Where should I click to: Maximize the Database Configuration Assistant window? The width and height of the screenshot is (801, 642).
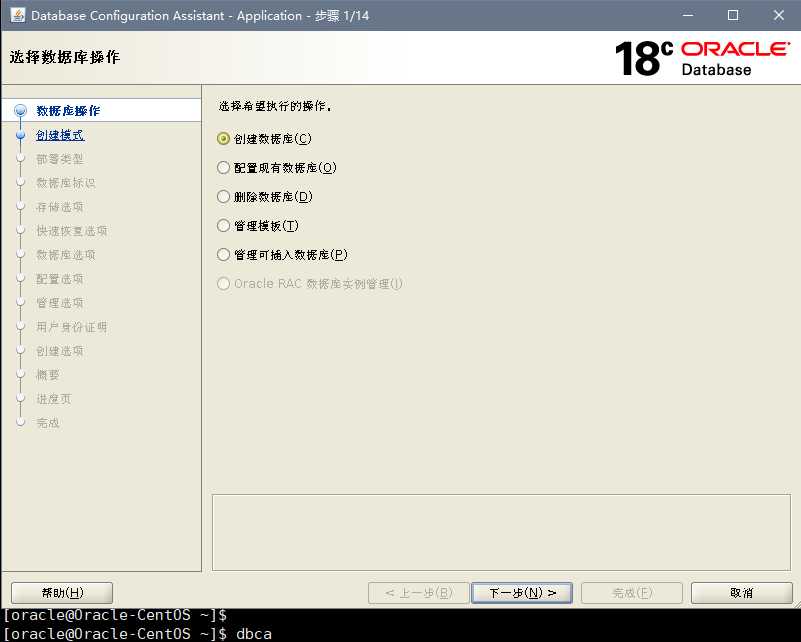(733, 15)
